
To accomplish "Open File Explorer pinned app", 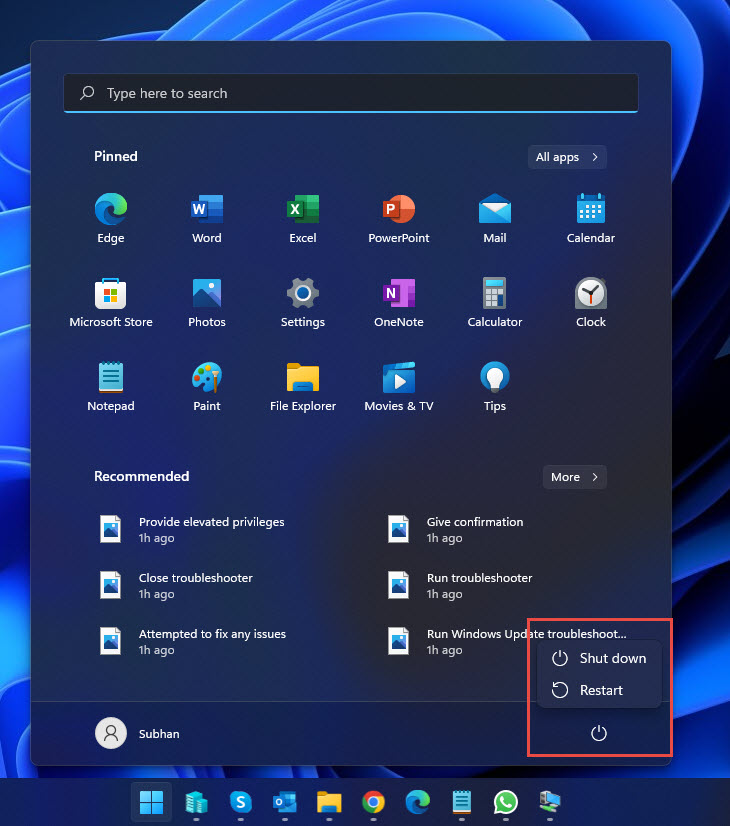I will [303, 387].
